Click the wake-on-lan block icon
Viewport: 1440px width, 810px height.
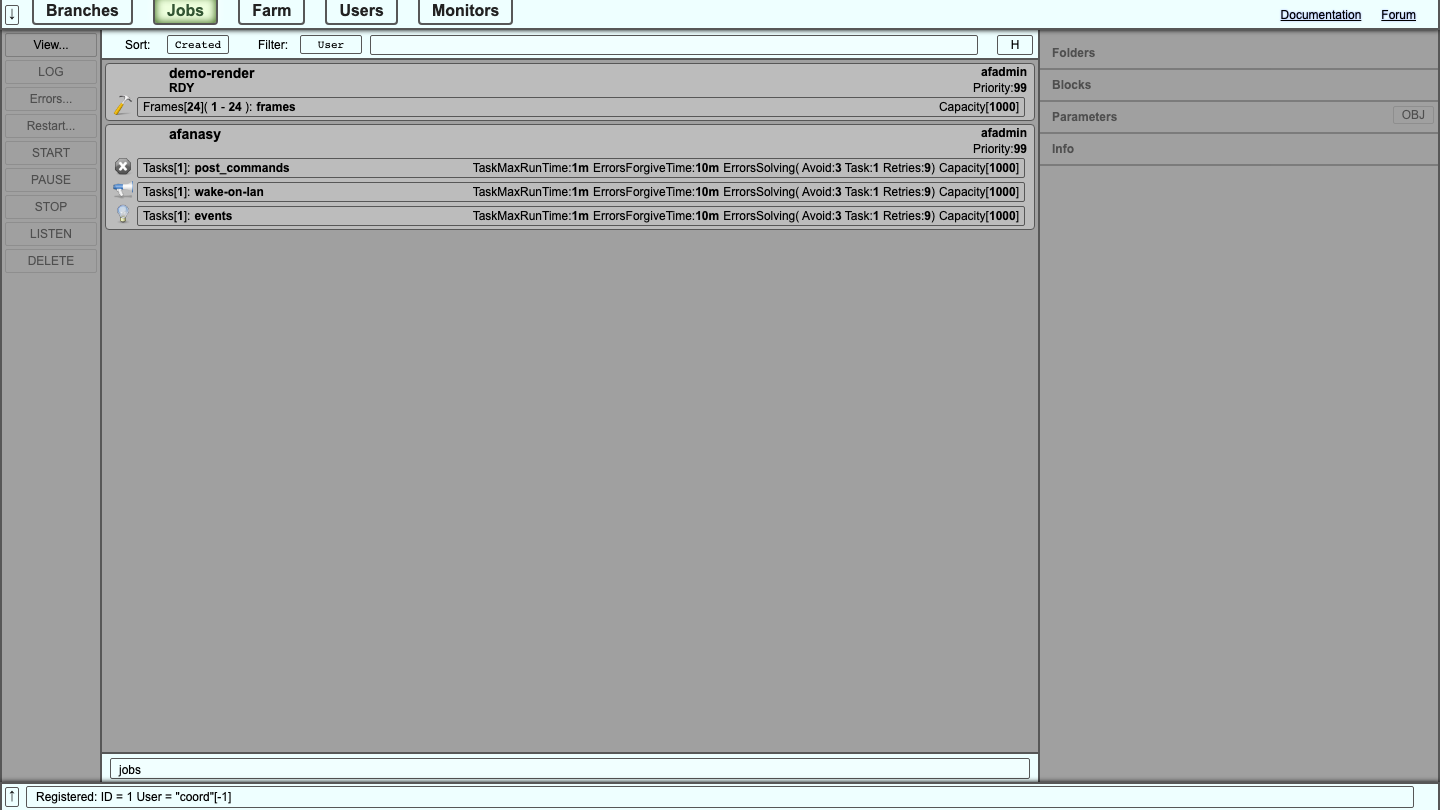point(123,190)
